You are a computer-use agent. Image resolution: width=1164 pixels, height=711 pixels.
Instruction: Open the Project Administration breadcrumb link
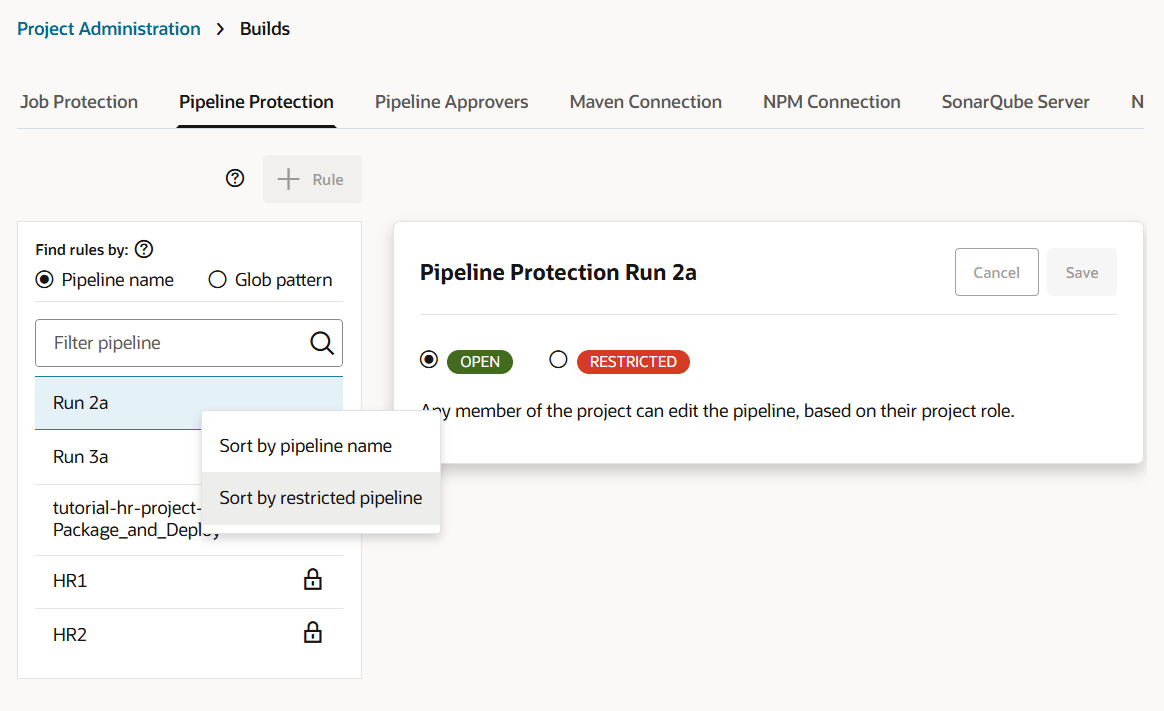click(x=109, y=29)
